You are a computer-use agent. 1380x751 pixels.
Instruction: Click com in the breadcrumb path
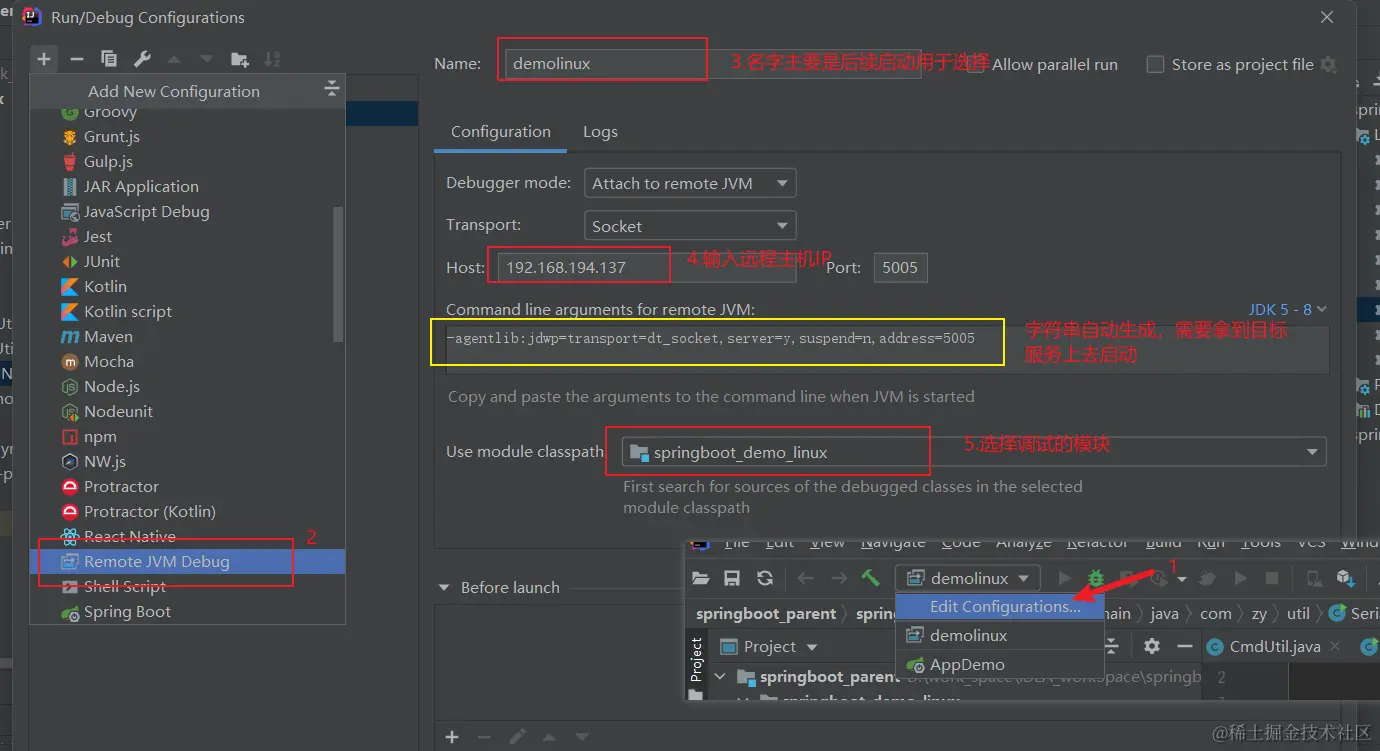click(1215, 613)
